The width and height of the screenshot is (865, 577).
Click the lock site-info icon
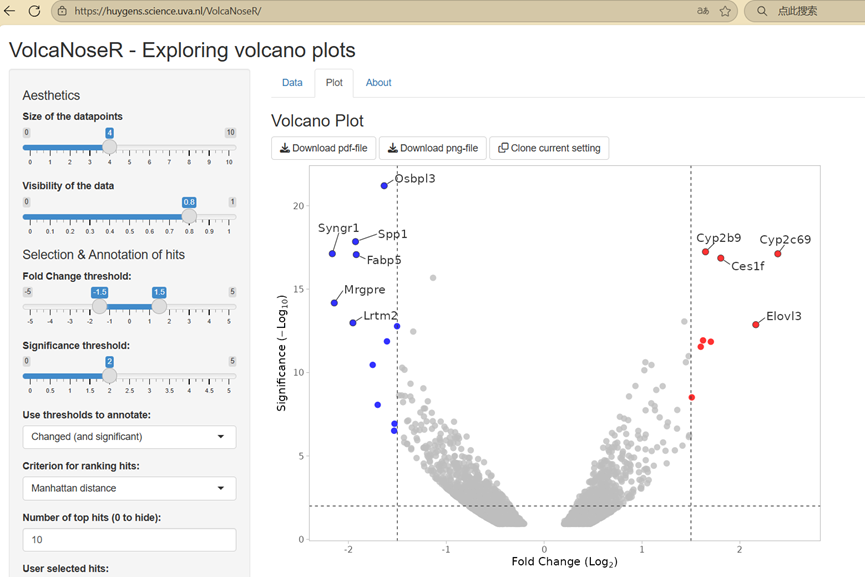[x=62, y=11]
